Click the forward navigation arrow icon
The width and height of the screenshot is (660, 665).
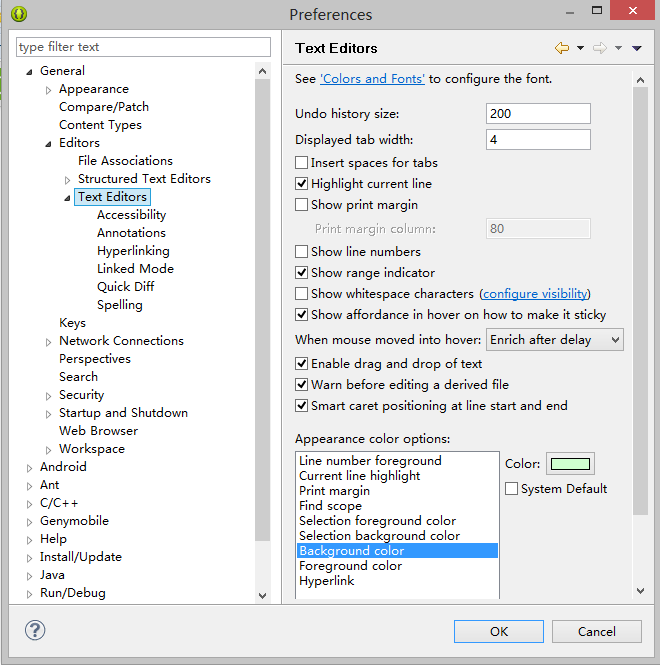click(x=600, y=48)
